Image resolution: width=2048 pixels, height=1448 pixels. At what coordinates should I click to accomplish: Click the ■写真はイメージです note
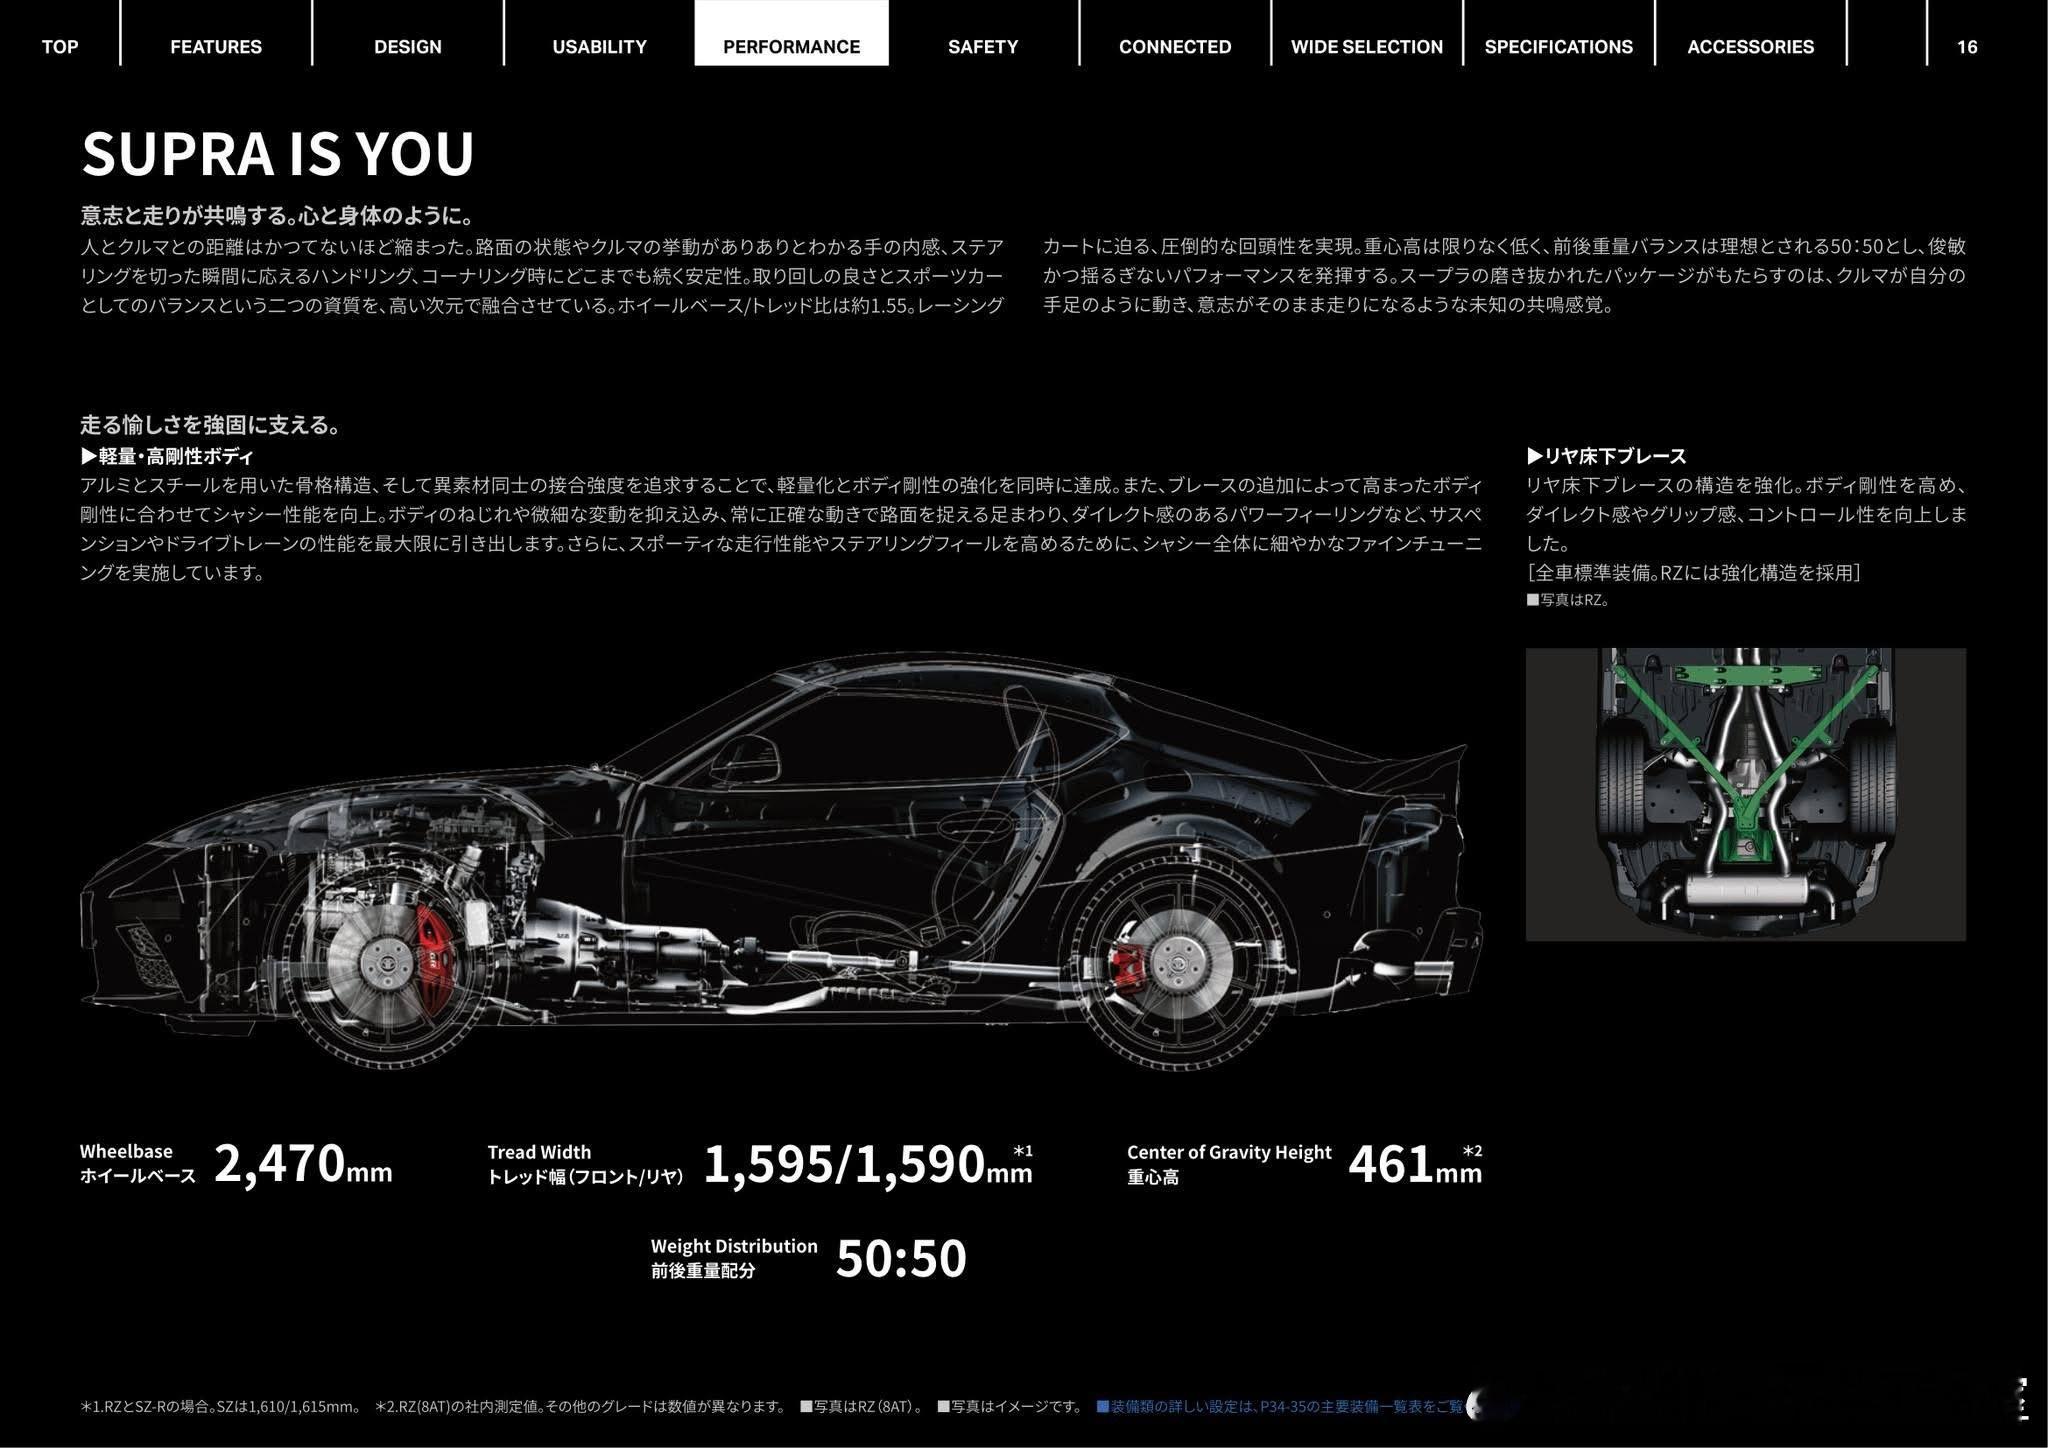[x=1010, y=1407]
